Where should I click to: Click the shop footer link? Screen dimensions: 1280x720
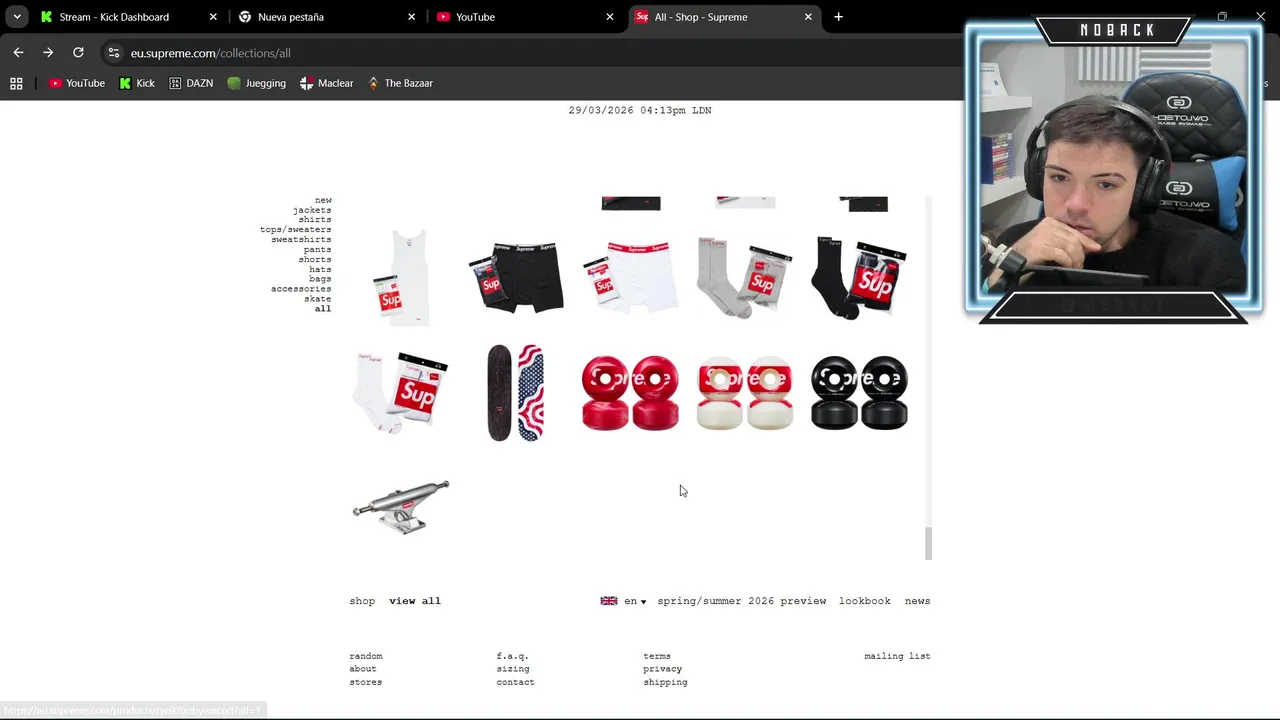362,601
